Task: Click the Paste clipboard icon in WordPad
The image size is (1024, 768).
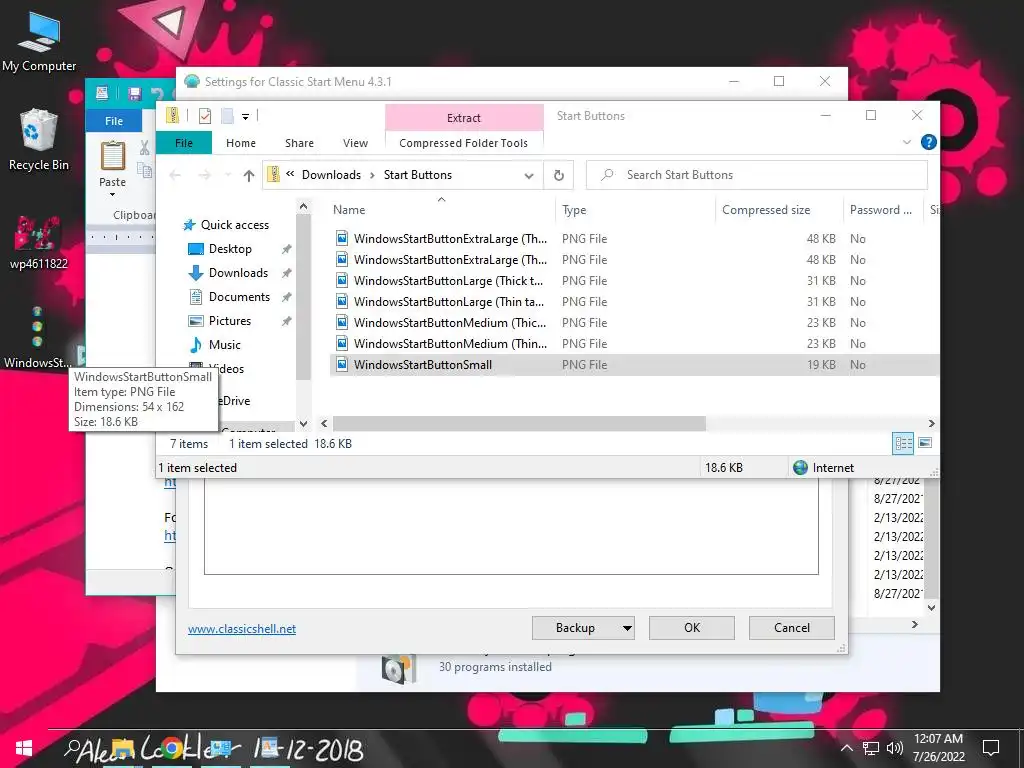Action: click(112, 157)
